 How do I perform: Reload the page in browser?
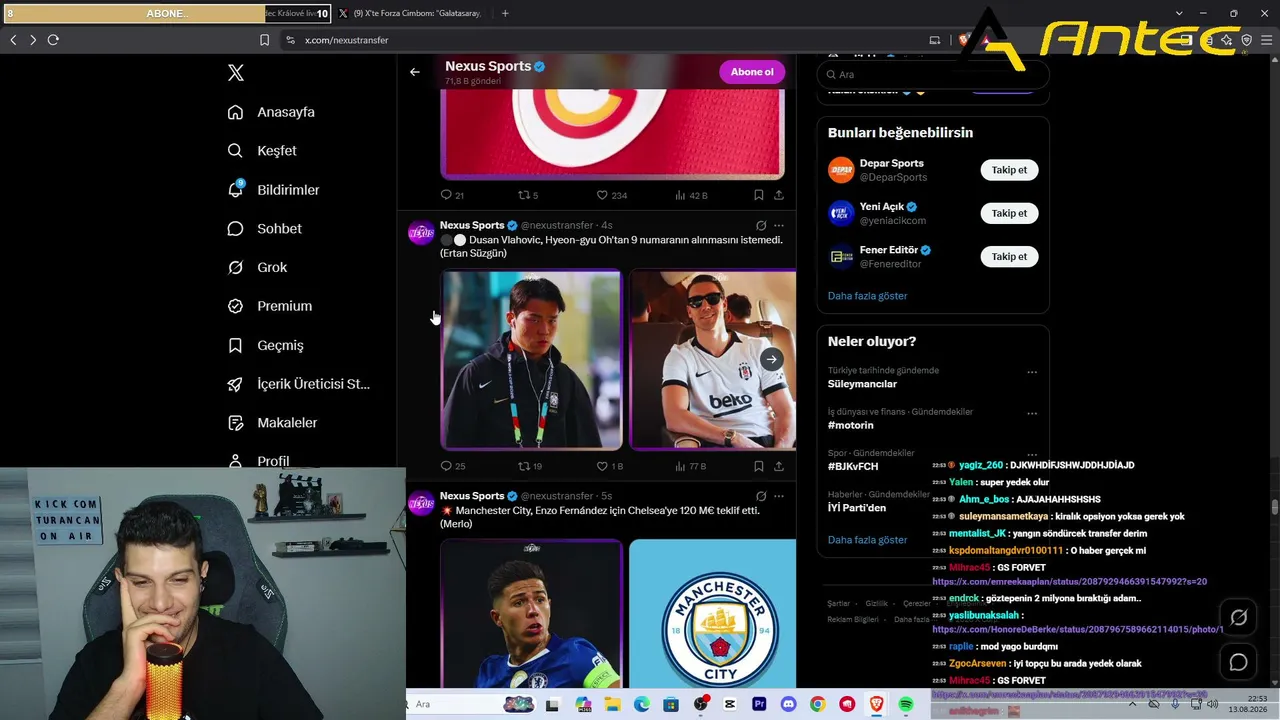click(53, 40)
